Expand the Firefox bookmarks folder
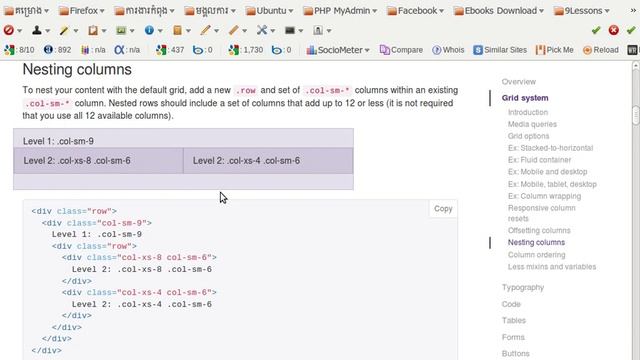The image size is (640, 360). click(x=82, y=11)
